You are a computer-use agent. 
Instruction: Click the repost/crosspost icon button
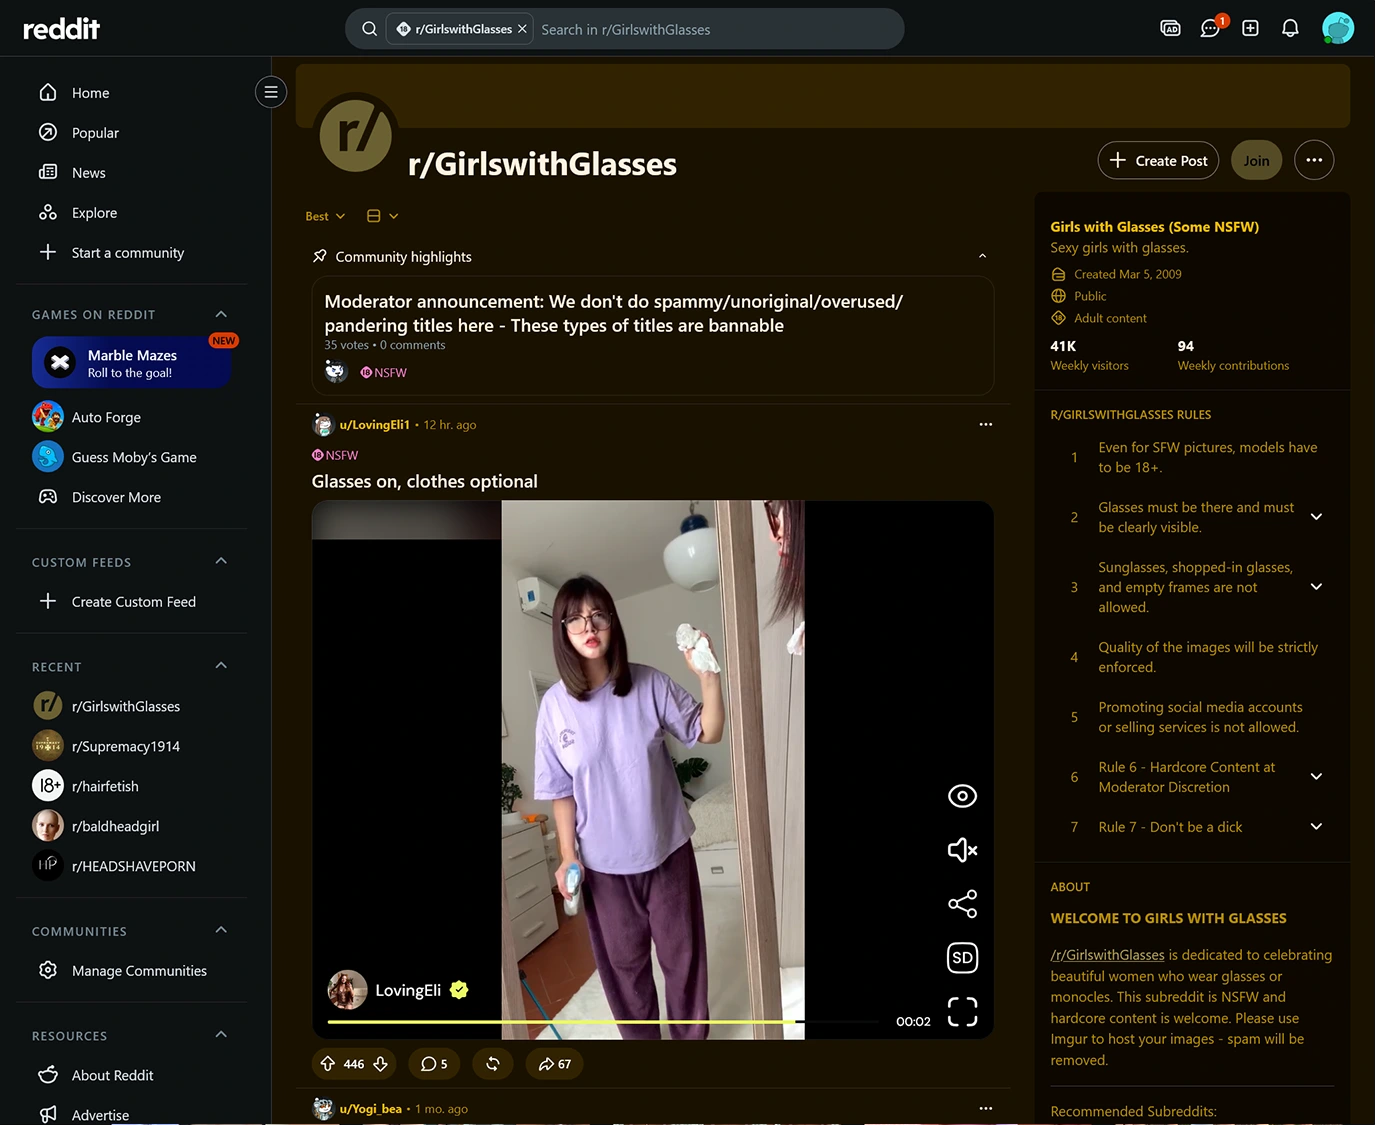pyautogui.click(x=493, y=1064)
